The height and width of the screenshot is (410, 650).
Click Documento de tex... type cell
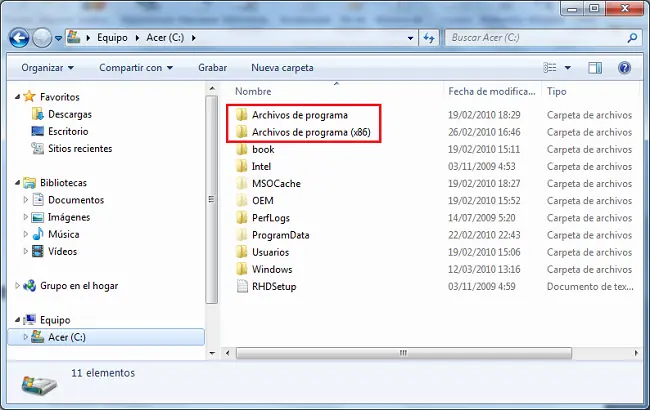(x=590, y=286)
